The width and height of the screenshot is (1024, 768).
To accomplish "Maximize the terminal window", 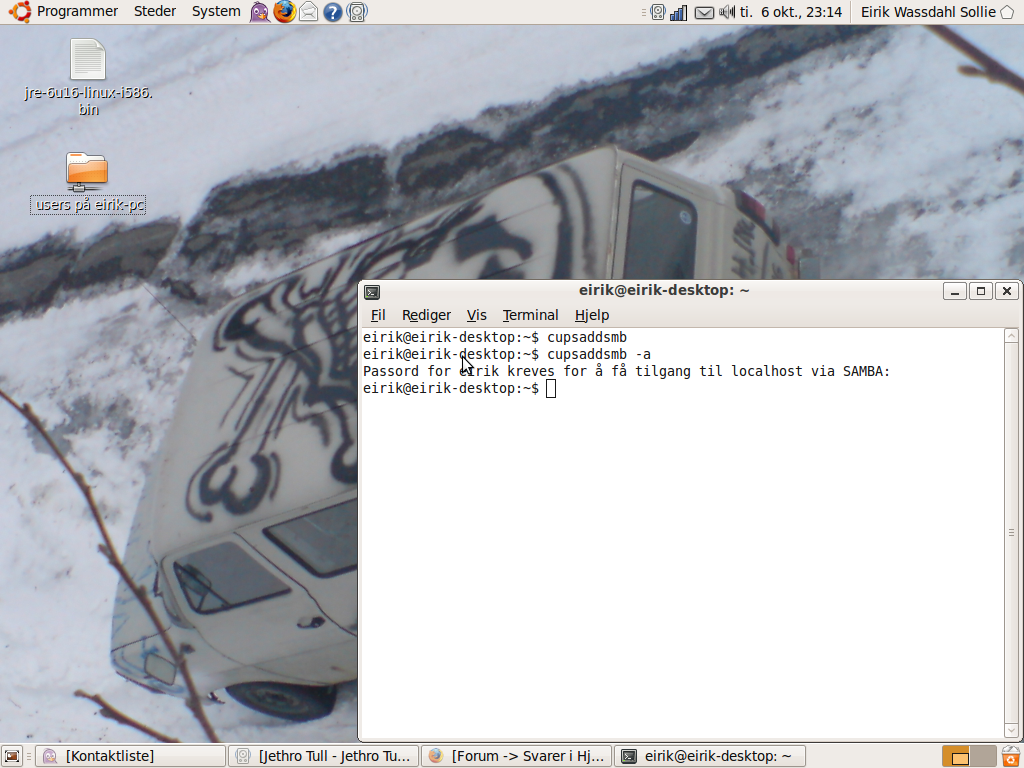I will (981, 291).
